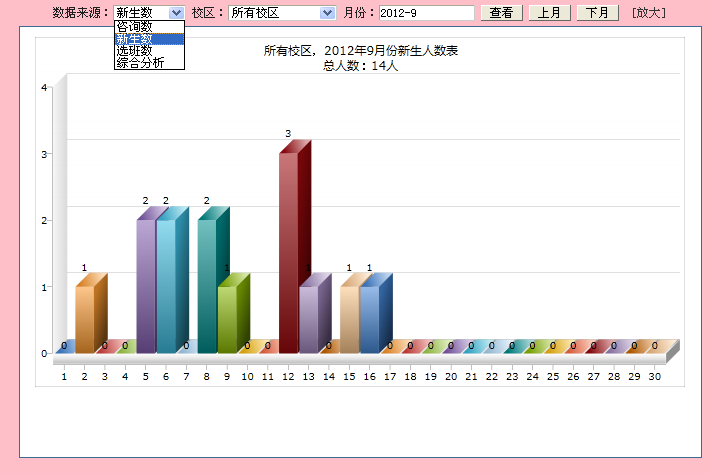Screen dimensions: 710x474
Task: Open the 数据来源 dropdown arrow
Action: click(176, 13)
